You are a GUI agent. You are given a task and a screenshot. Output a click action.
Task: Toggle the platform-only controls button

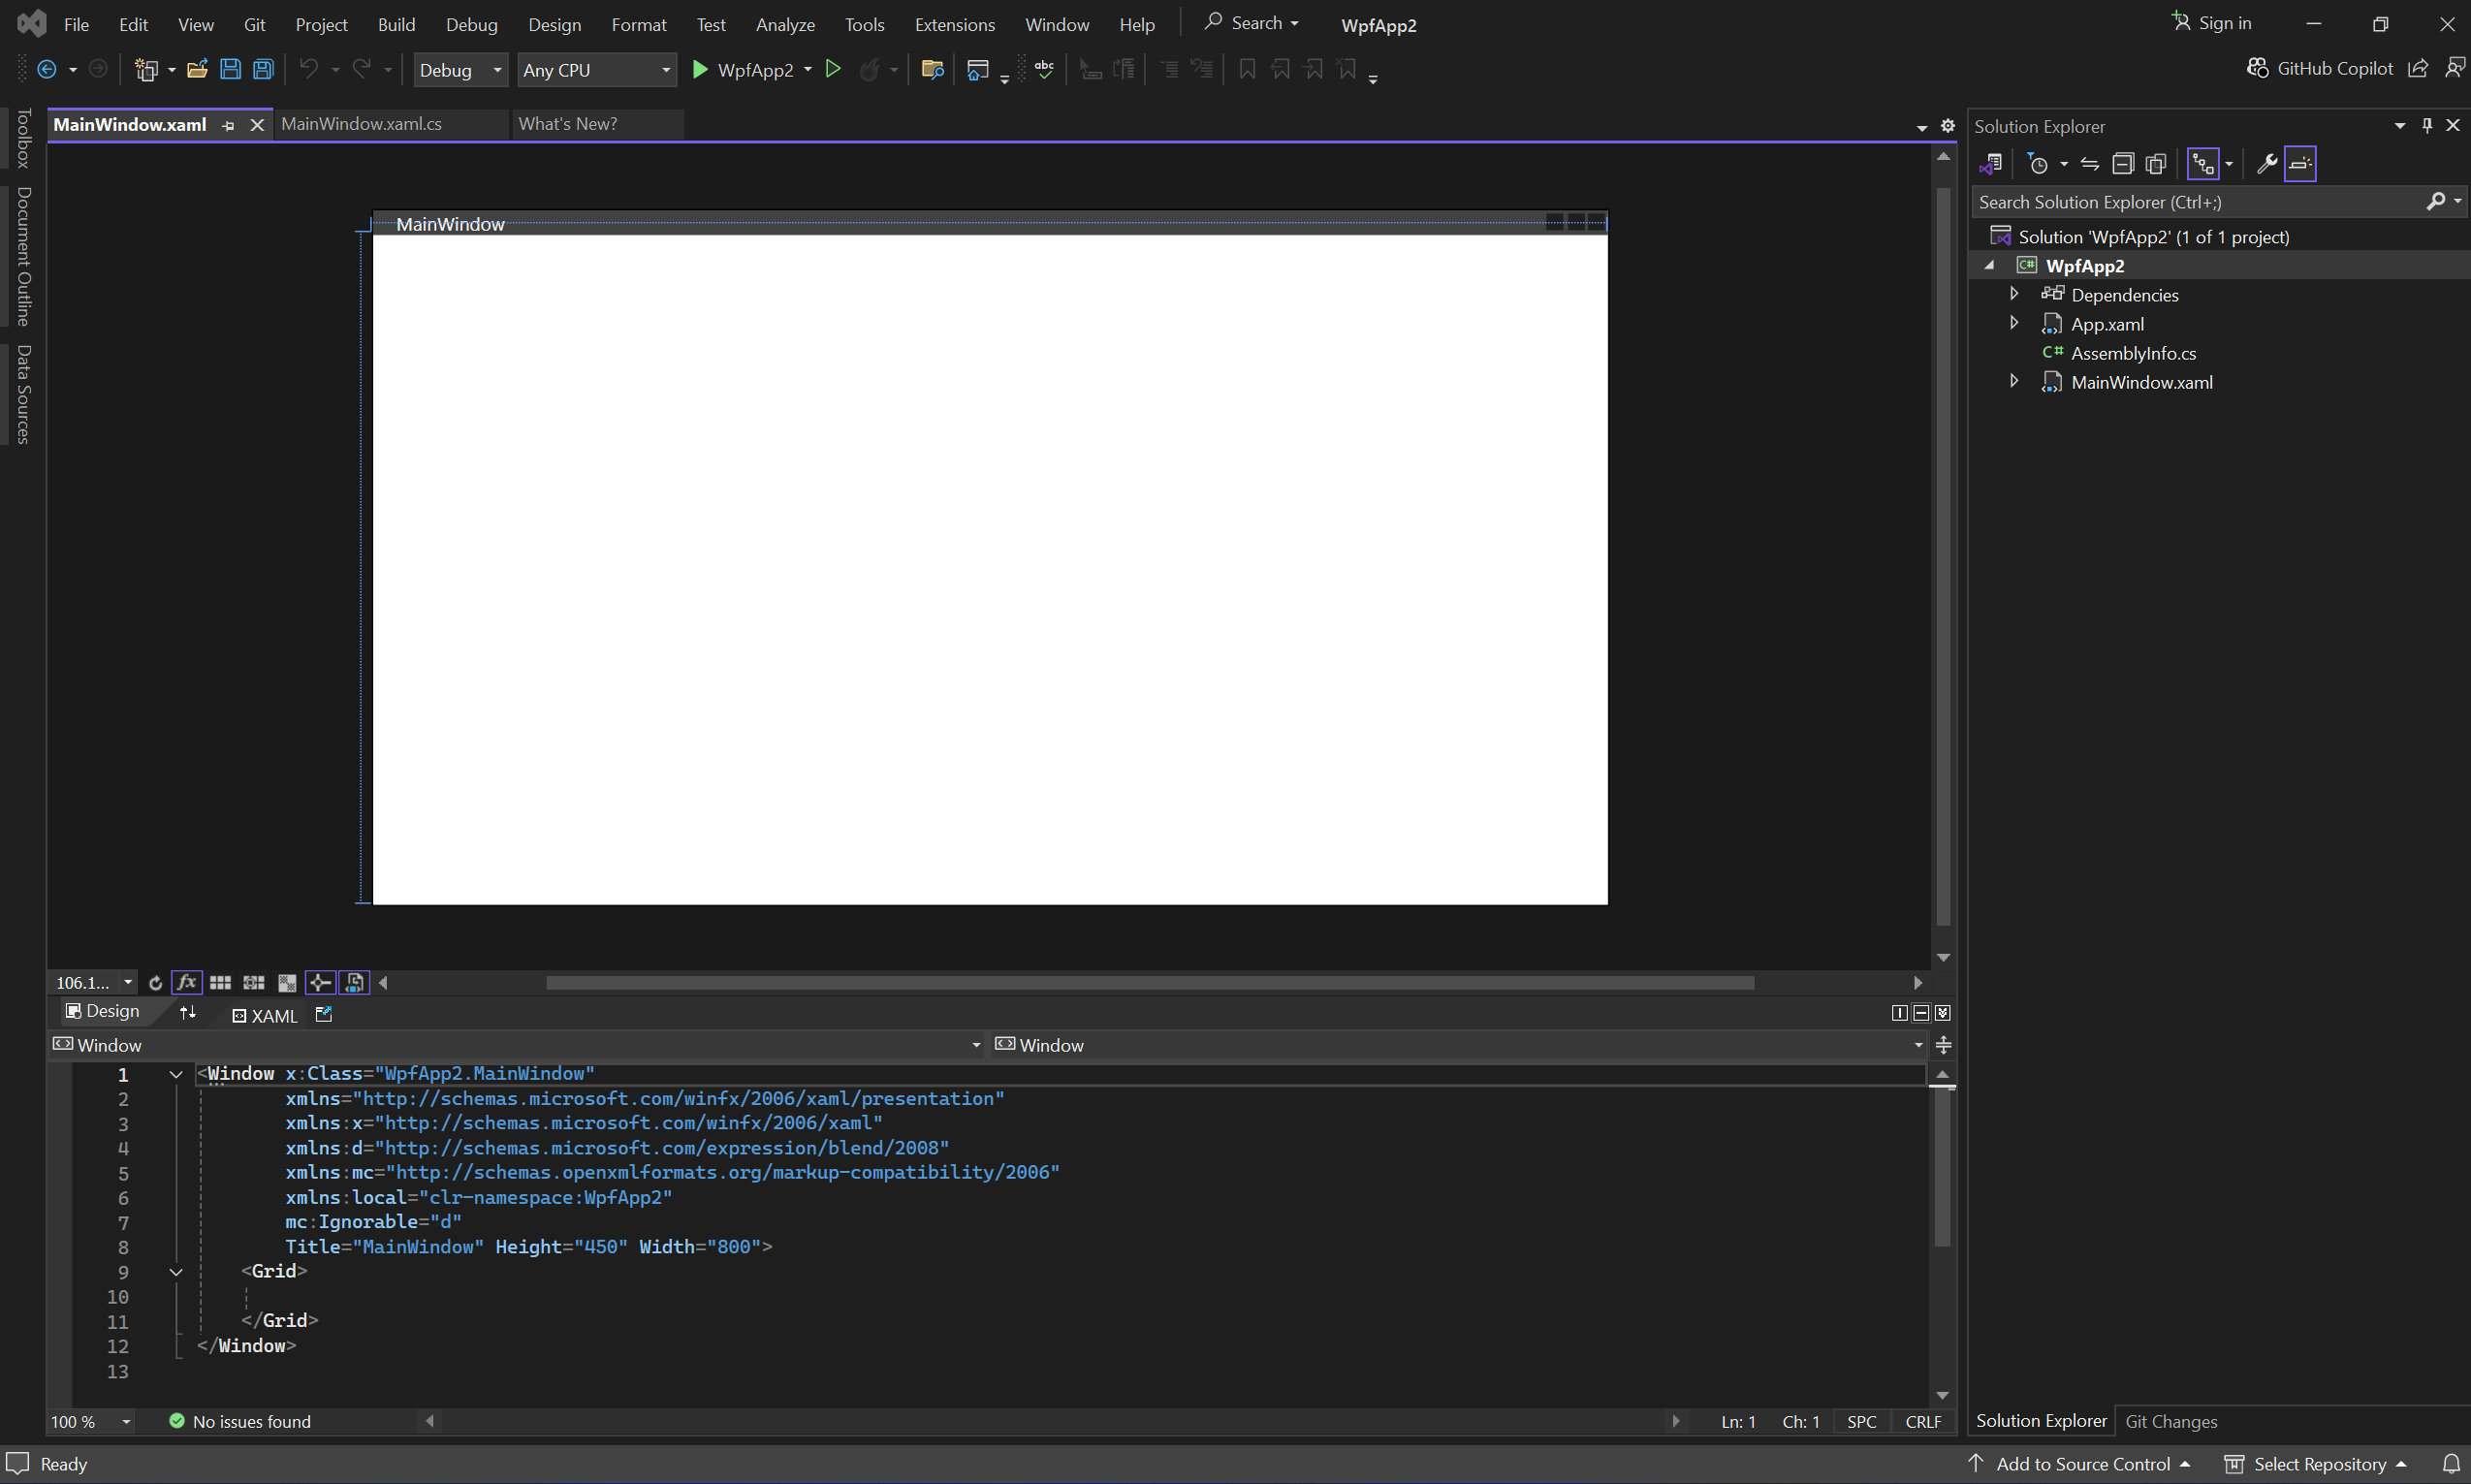354,983
